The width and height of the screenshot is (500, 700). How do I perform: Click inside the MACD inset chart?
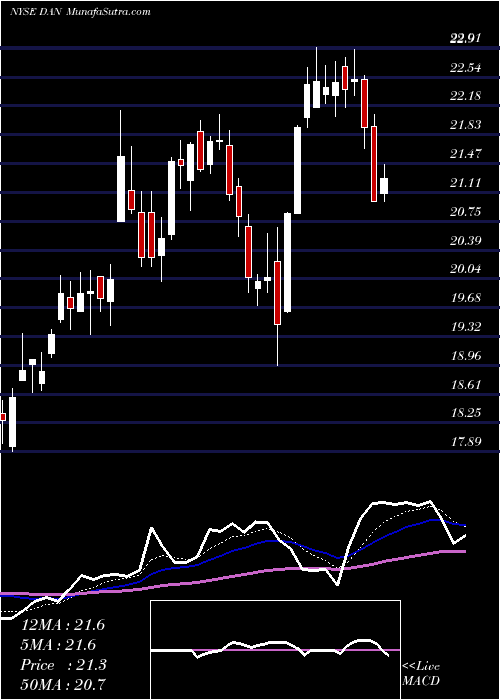coord(275,650)
